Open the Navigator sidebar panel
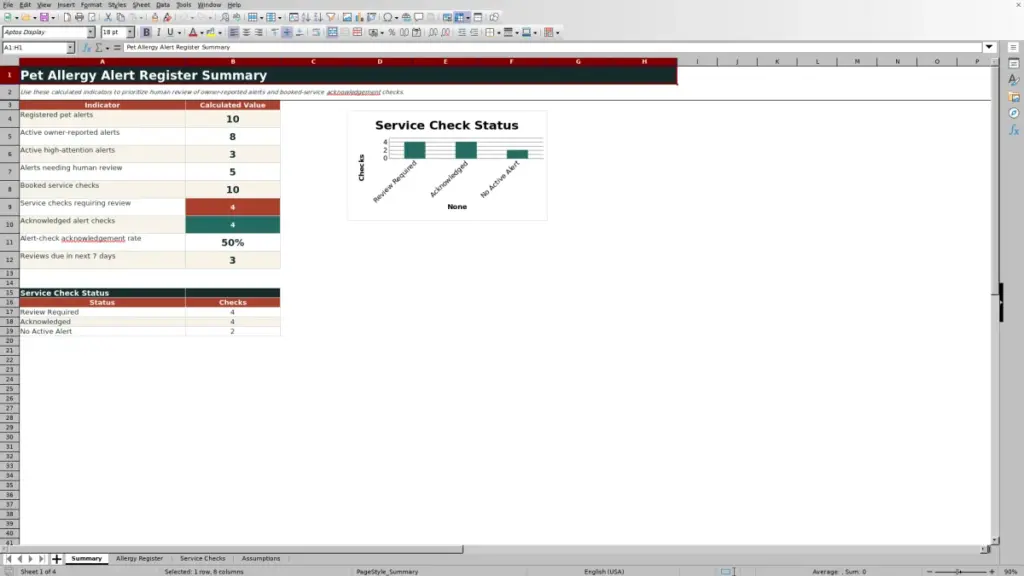Viewport: 1024px width, 576px height. point(1014,113)
